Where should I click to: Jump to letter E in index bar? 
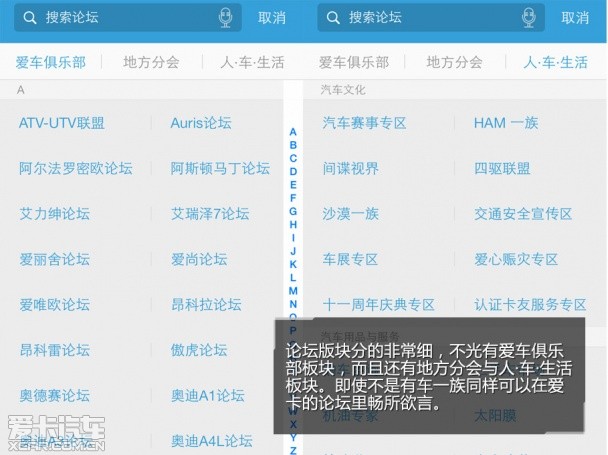pyautogui.click(x=293, y=185)
